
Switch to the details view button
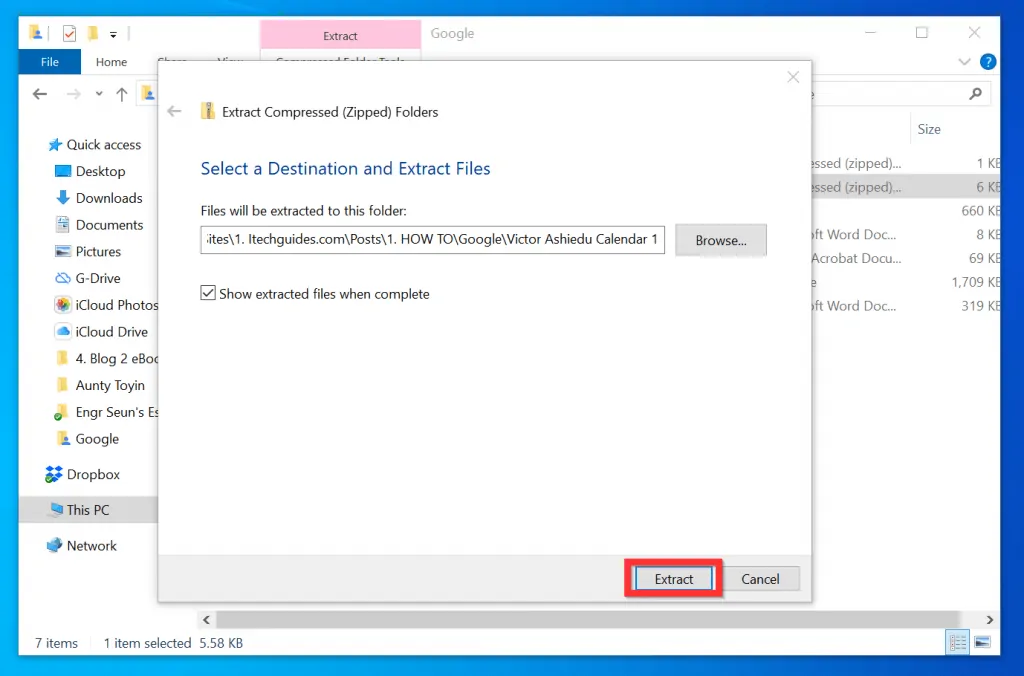(x=957, y=642)
